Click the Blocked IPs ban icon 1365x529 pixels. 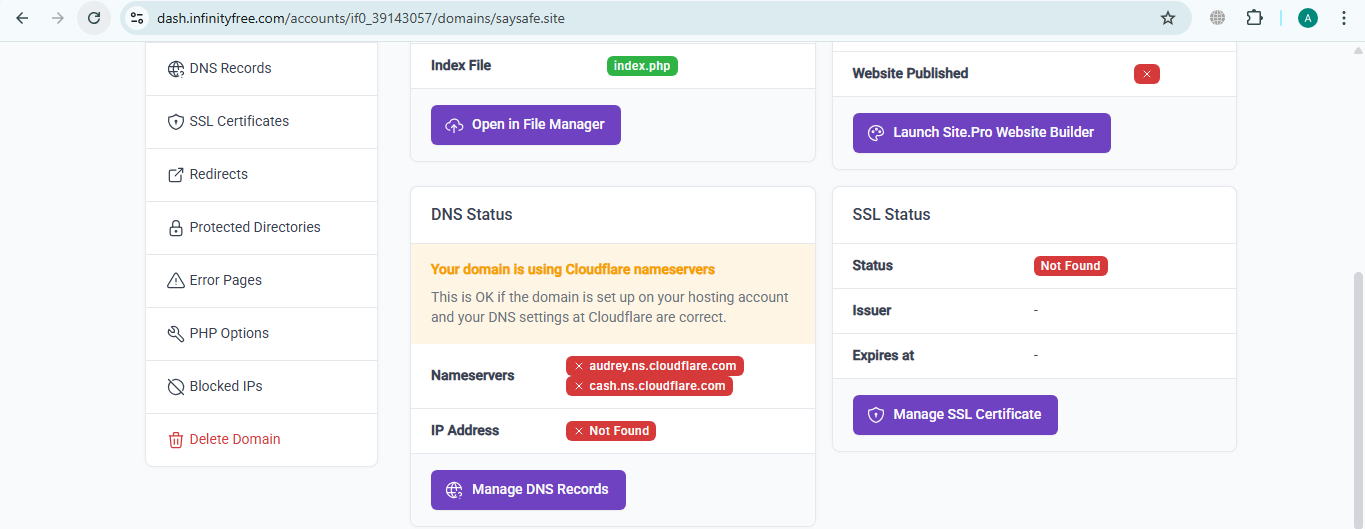(175, 387)
